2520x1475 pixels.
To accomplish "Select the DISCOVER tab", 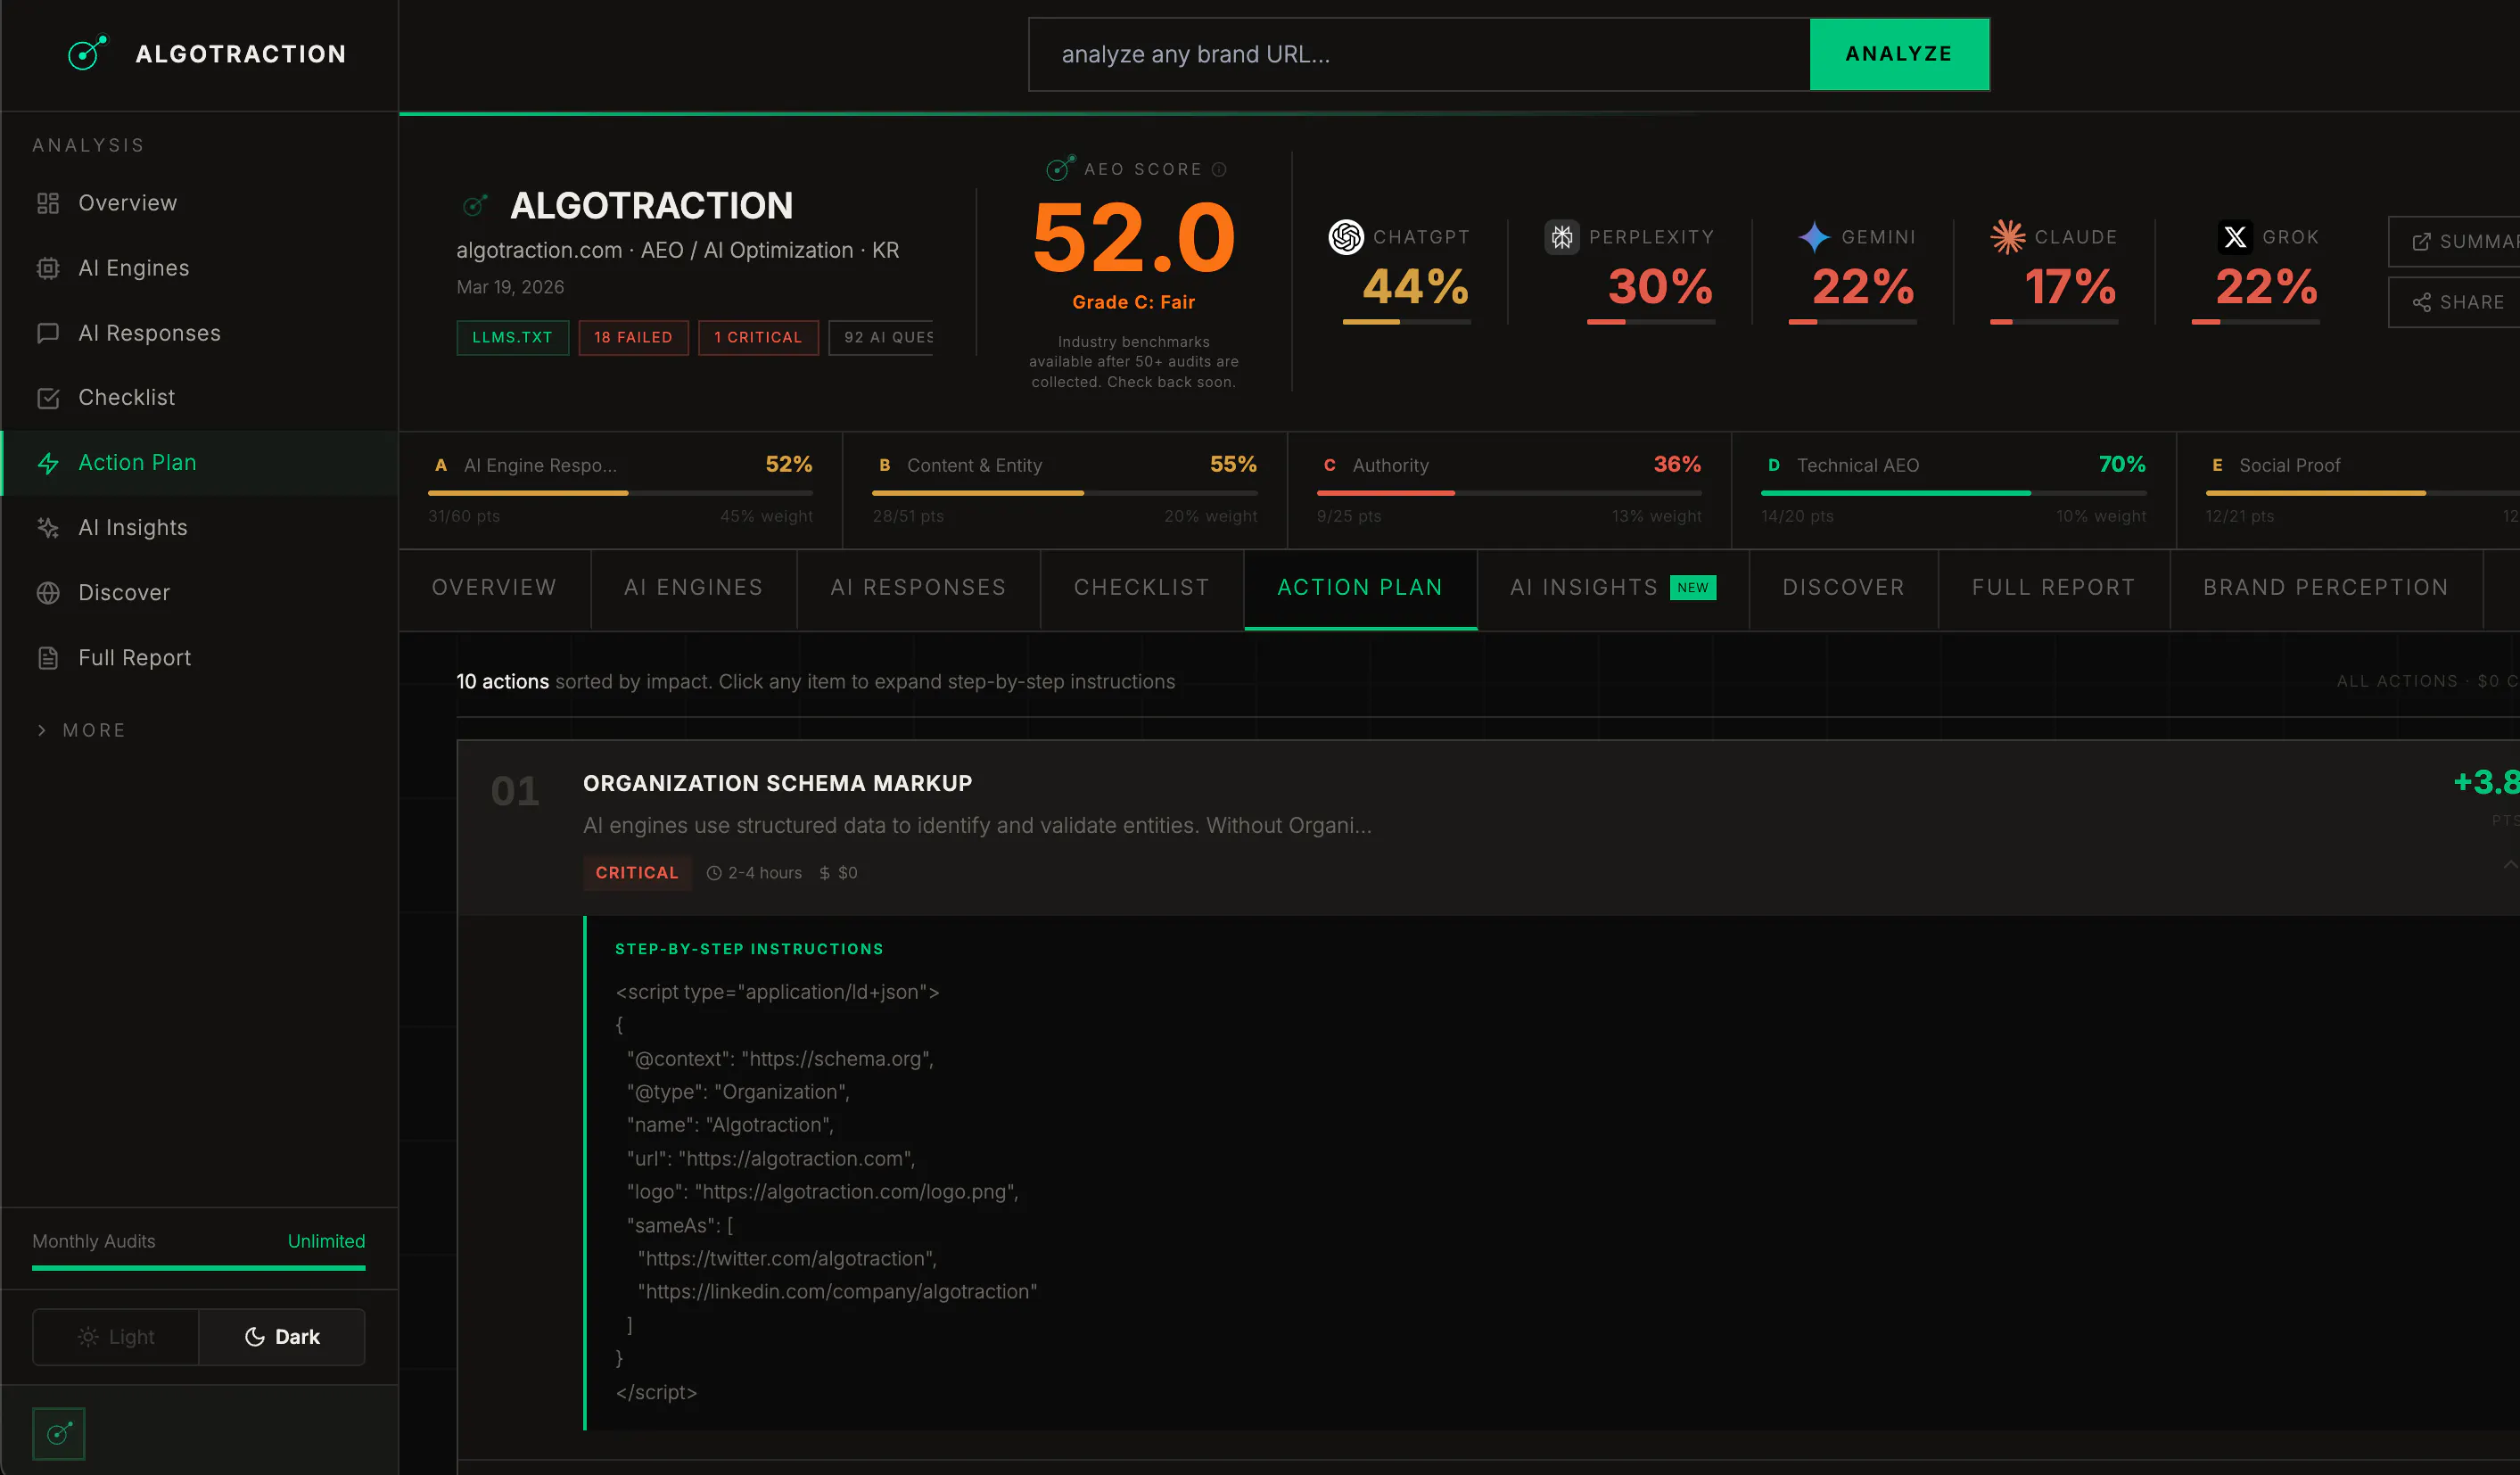I will click(x=1844, y=588).
